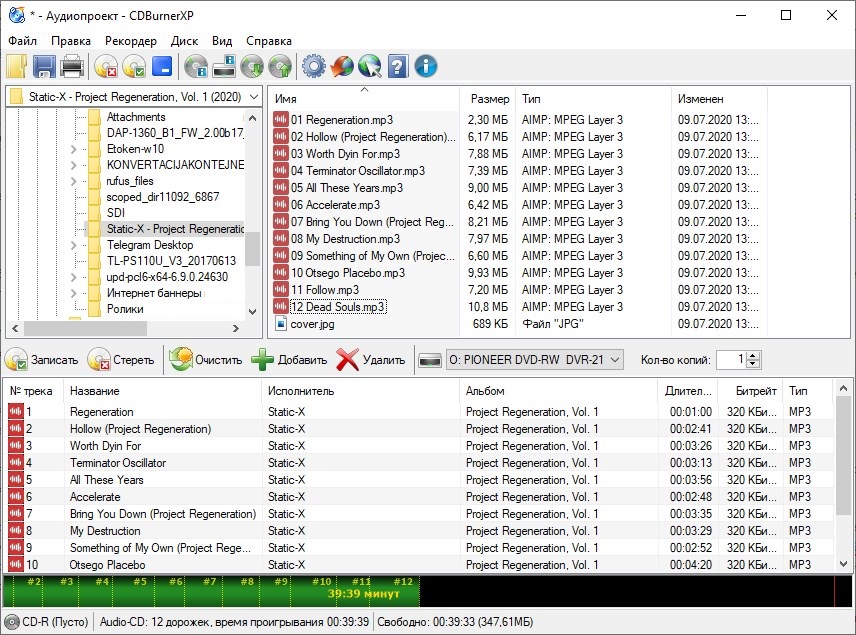Click the track icon of track 10, Otsego Placebo
Screen dimensions: 856x635
click(16, 565)
